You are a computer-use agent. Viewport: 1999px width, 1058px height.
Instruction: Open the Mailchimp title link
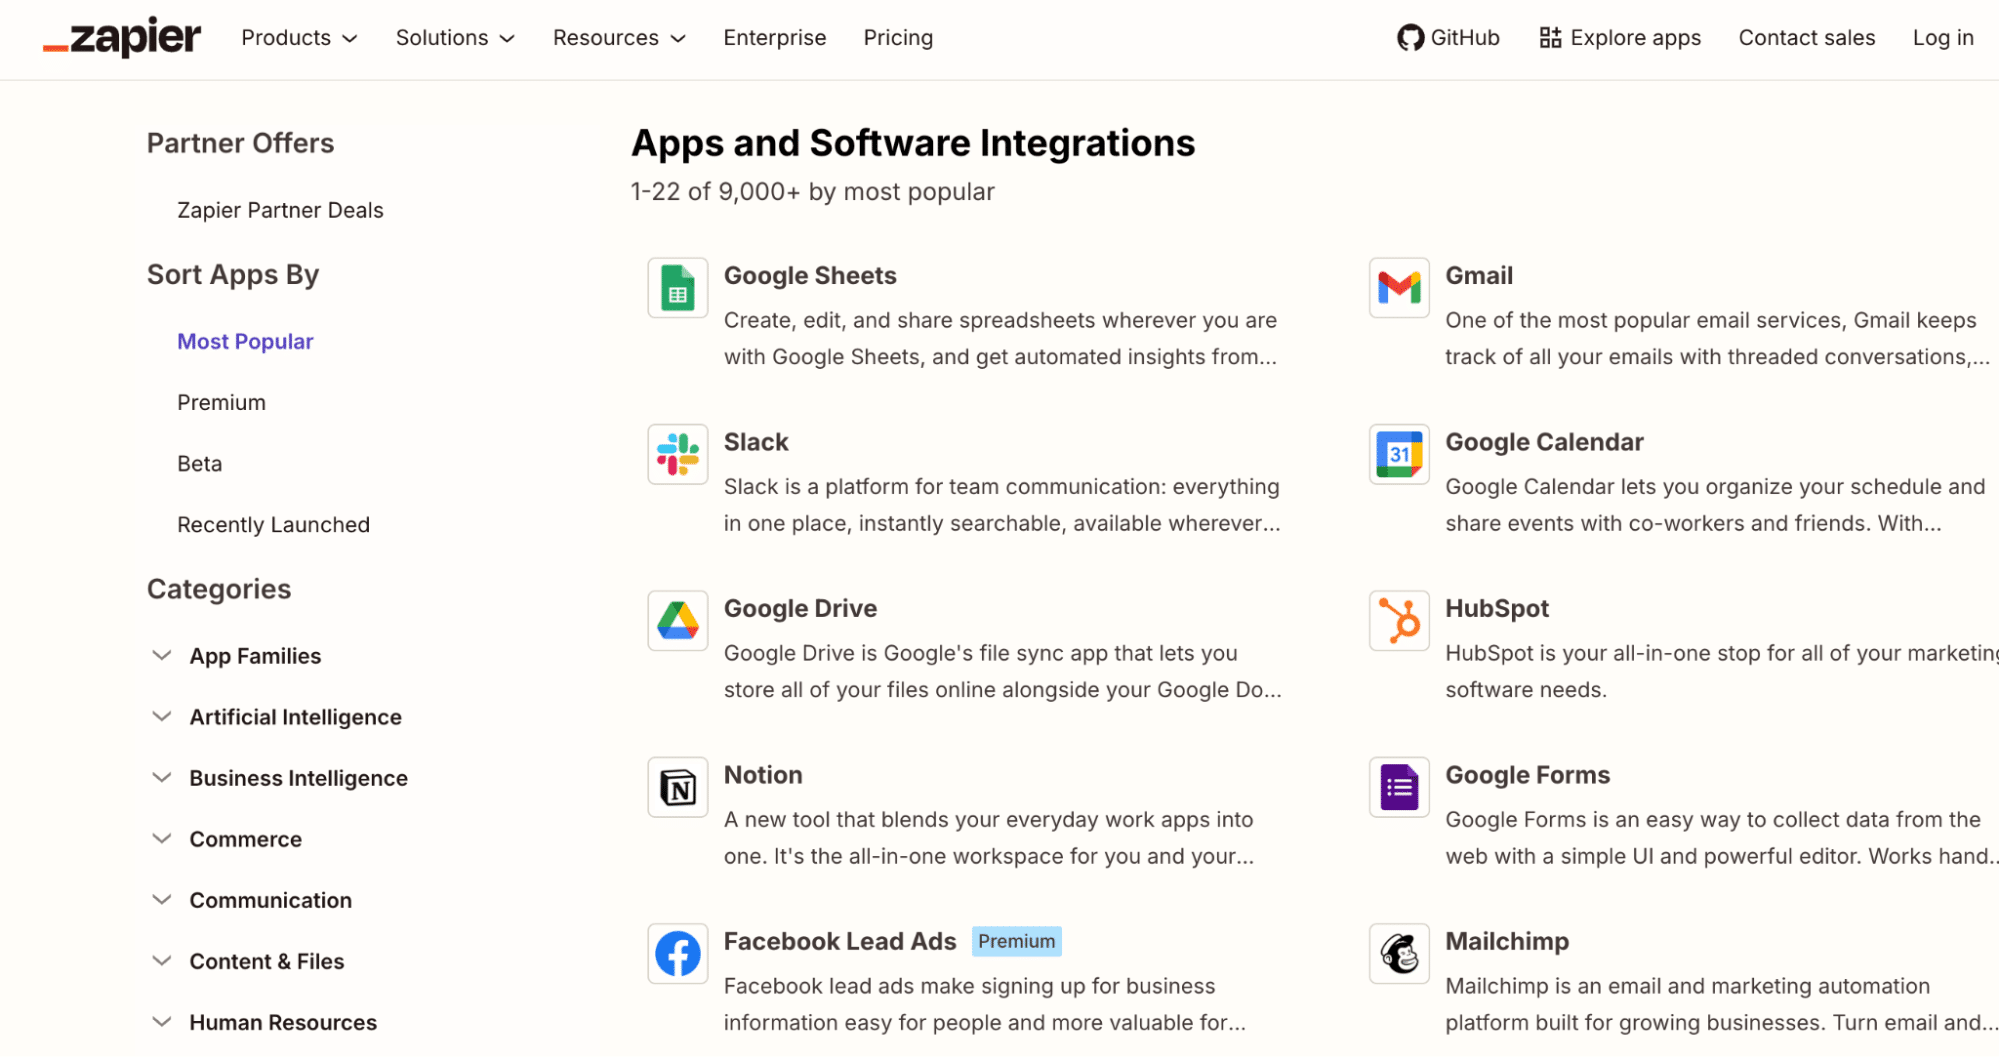coord(1507,942)
